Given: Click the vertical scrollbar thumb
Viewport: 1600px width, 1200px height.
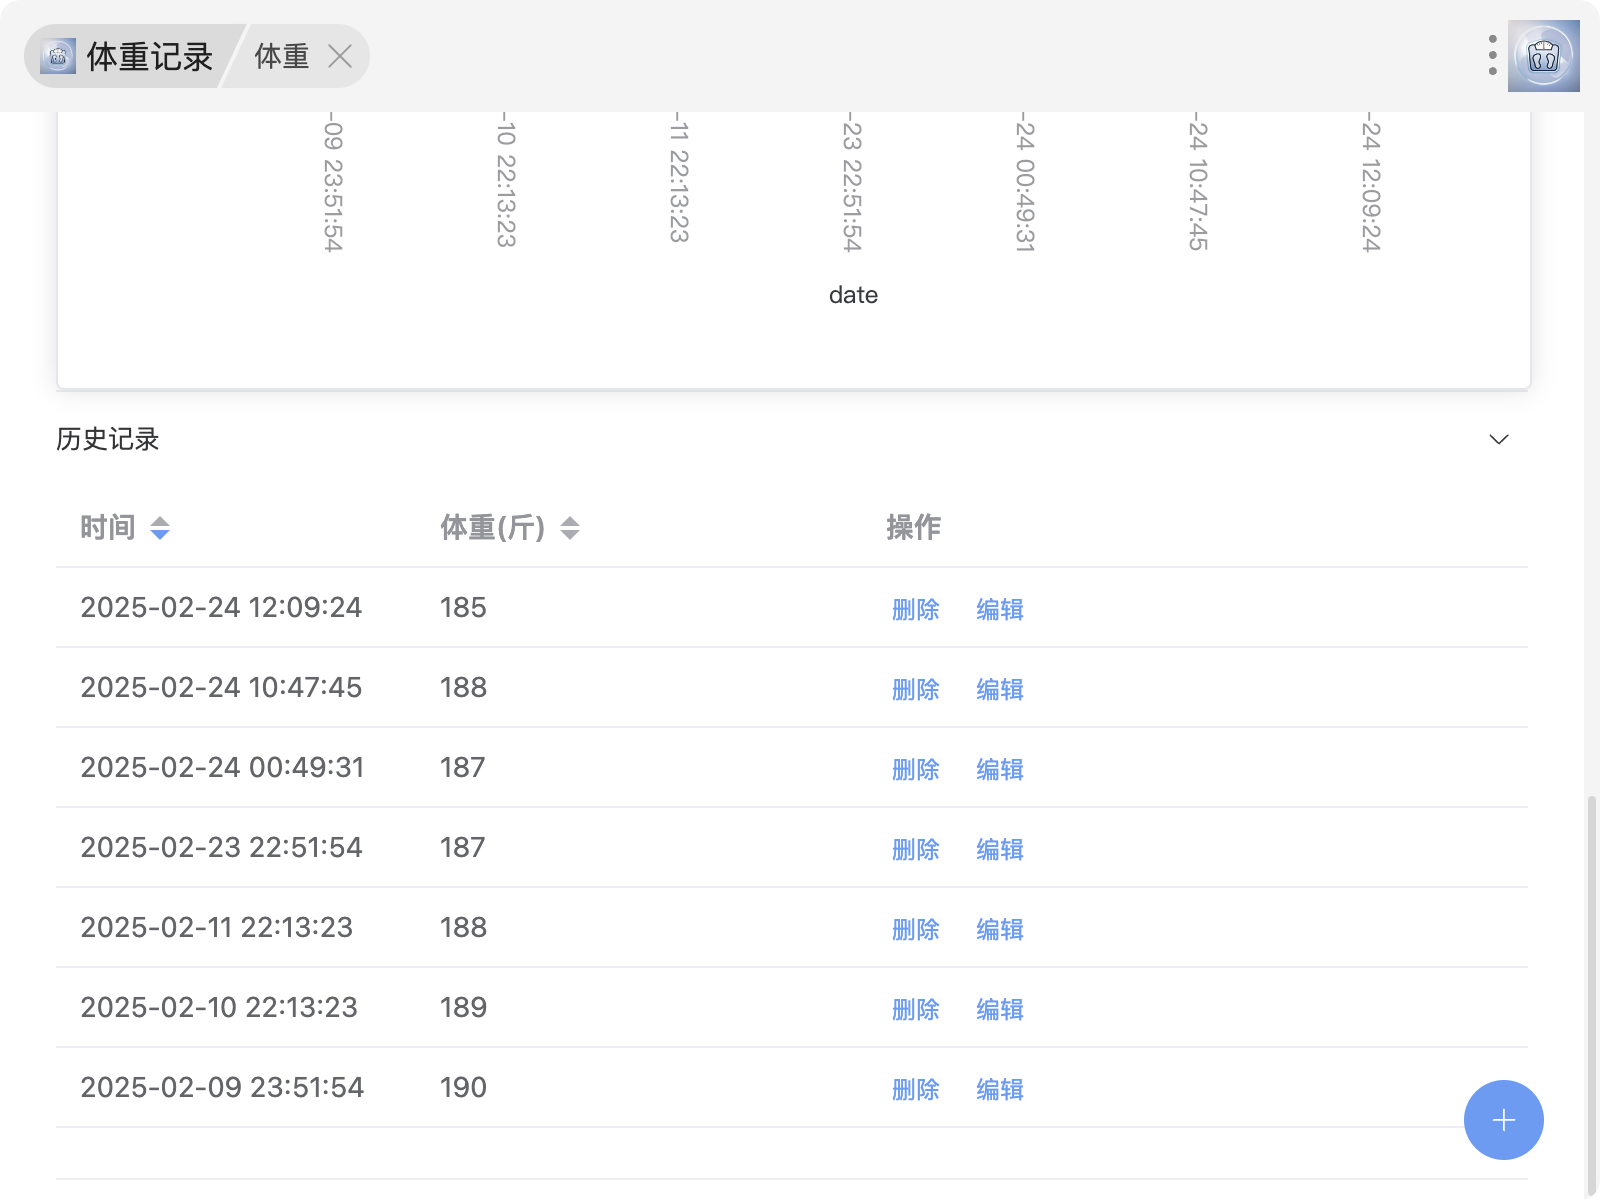Looking at the screenshot, I should pos(1591,995).
